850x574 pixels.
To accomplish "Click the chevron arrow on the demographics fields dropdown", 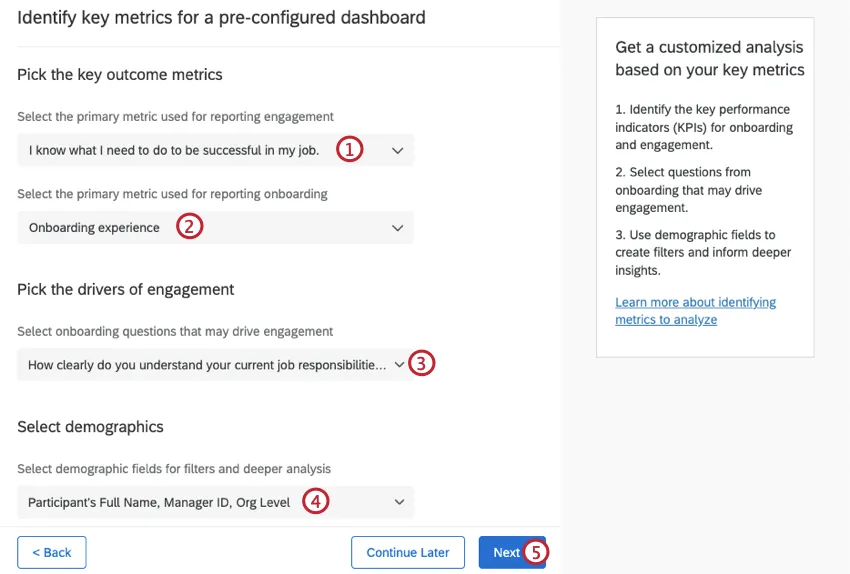I will pyautogui.click(x=398, y=502).
